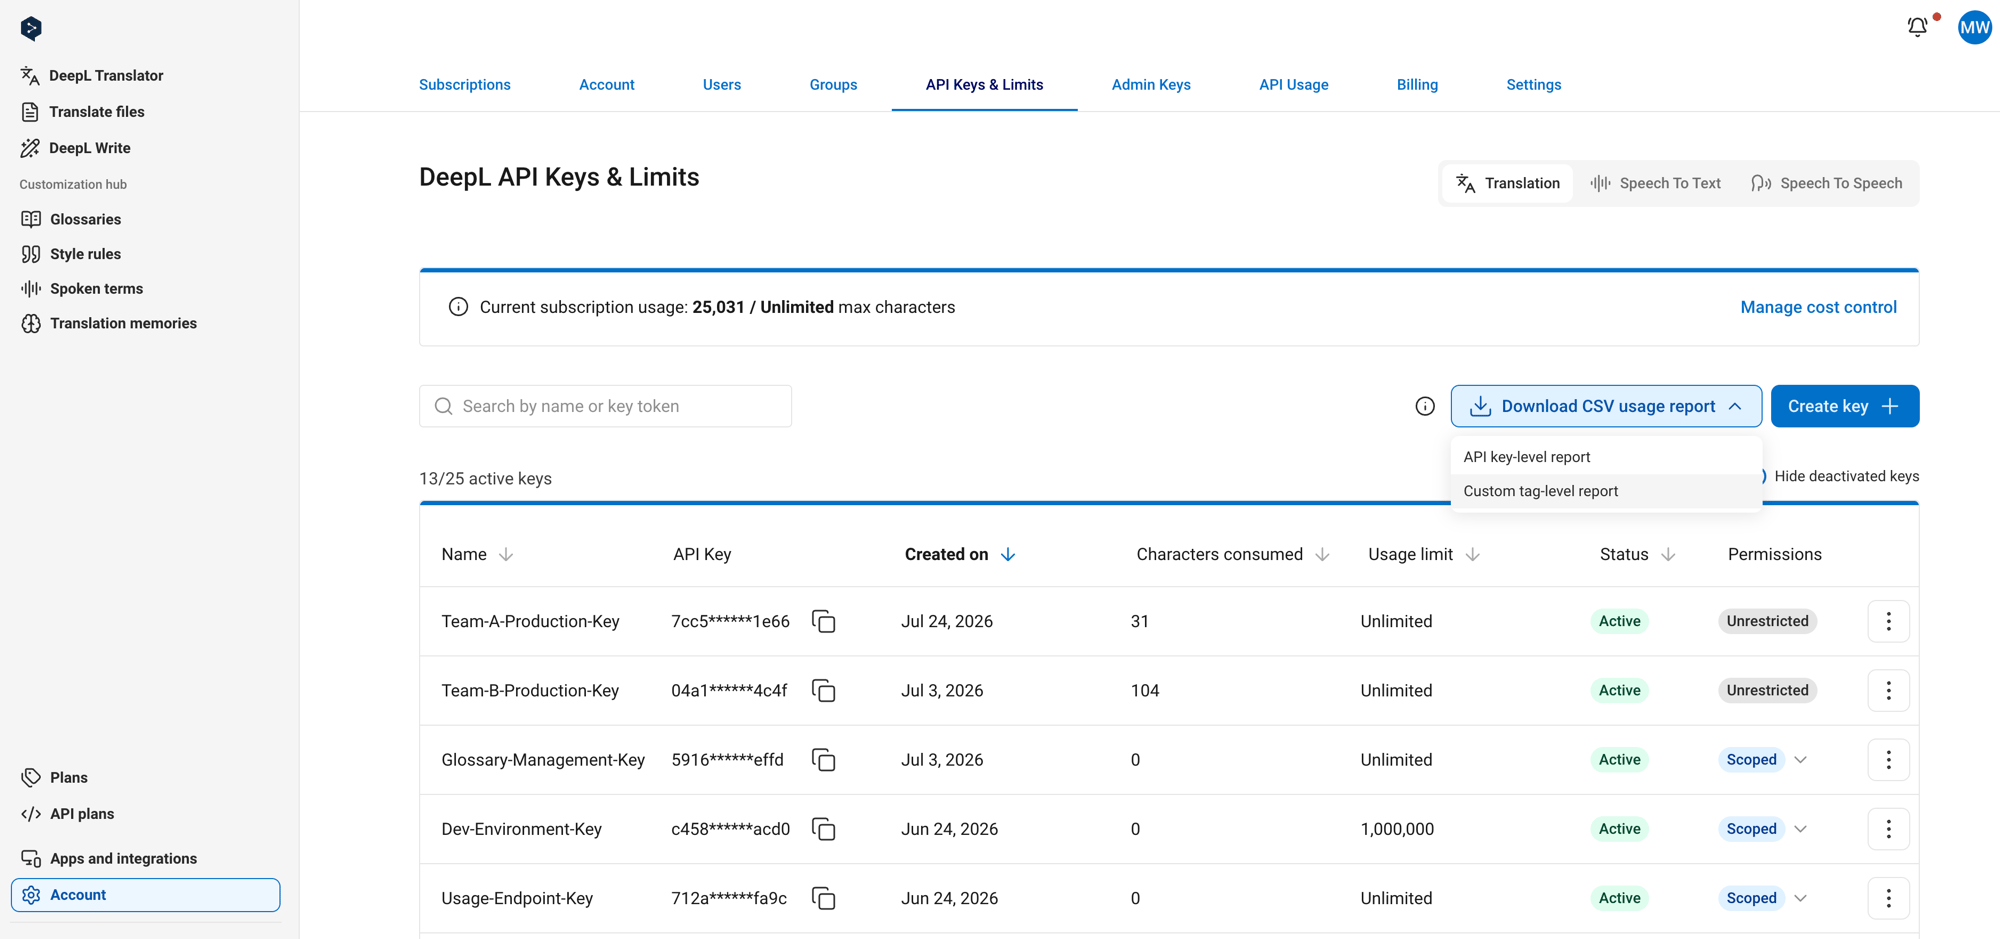Copy the Glossary-Management-Key API key
The width and height of the screenshot is (2000, 939).
824,760
